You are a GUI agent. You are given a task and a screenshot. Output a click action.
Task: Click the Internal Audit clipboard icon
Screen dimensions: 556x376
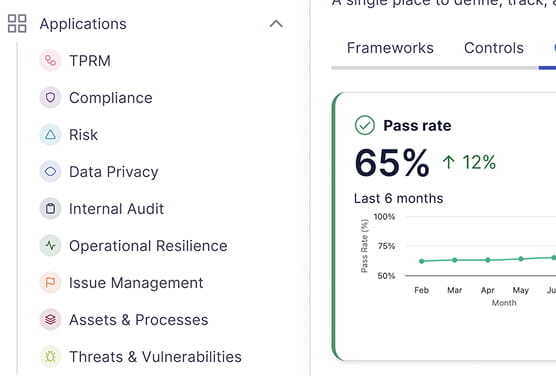pos(50,209)
